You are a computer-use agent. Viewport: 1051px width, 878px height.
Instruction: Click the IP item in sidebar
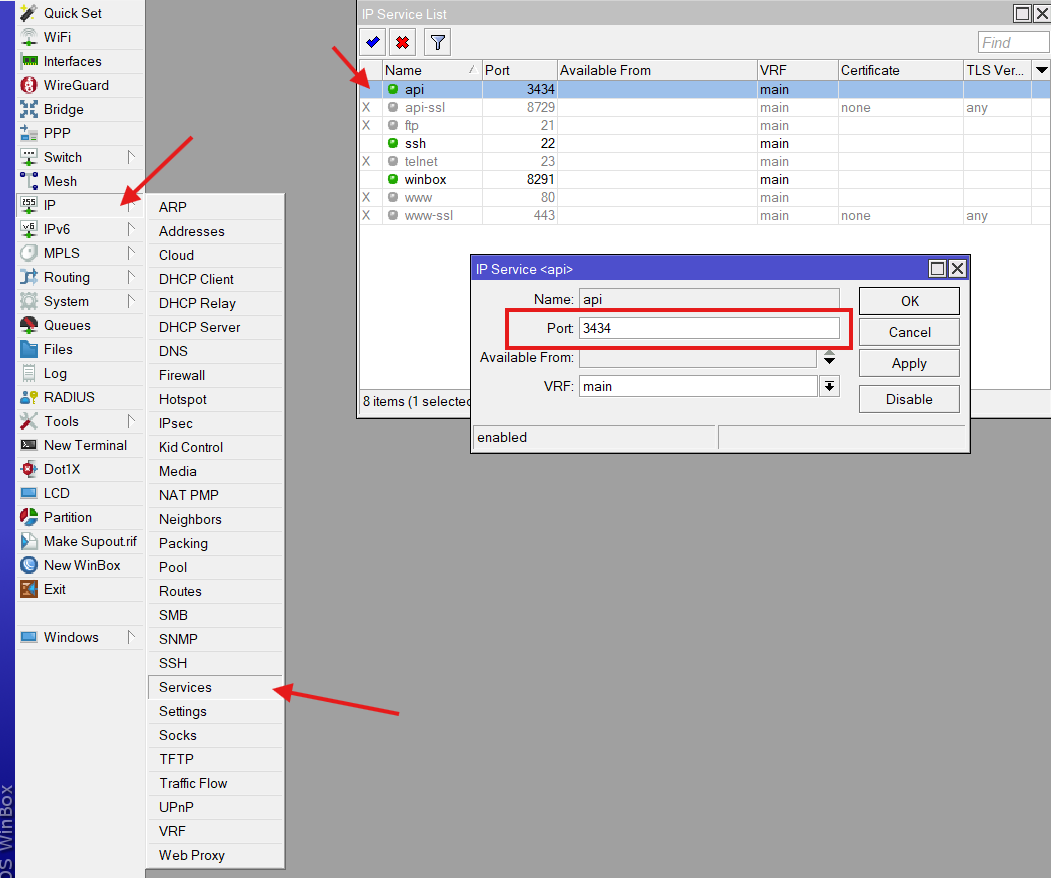tap(80, 205)
